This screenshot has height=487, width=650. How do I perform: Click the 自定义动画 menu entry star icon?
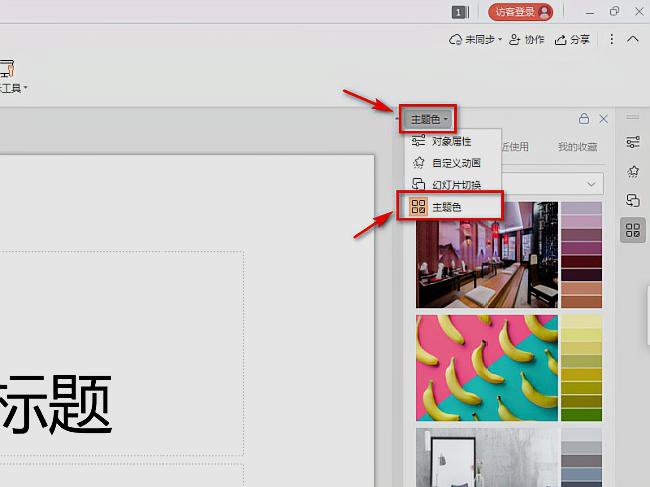(419, 162)
